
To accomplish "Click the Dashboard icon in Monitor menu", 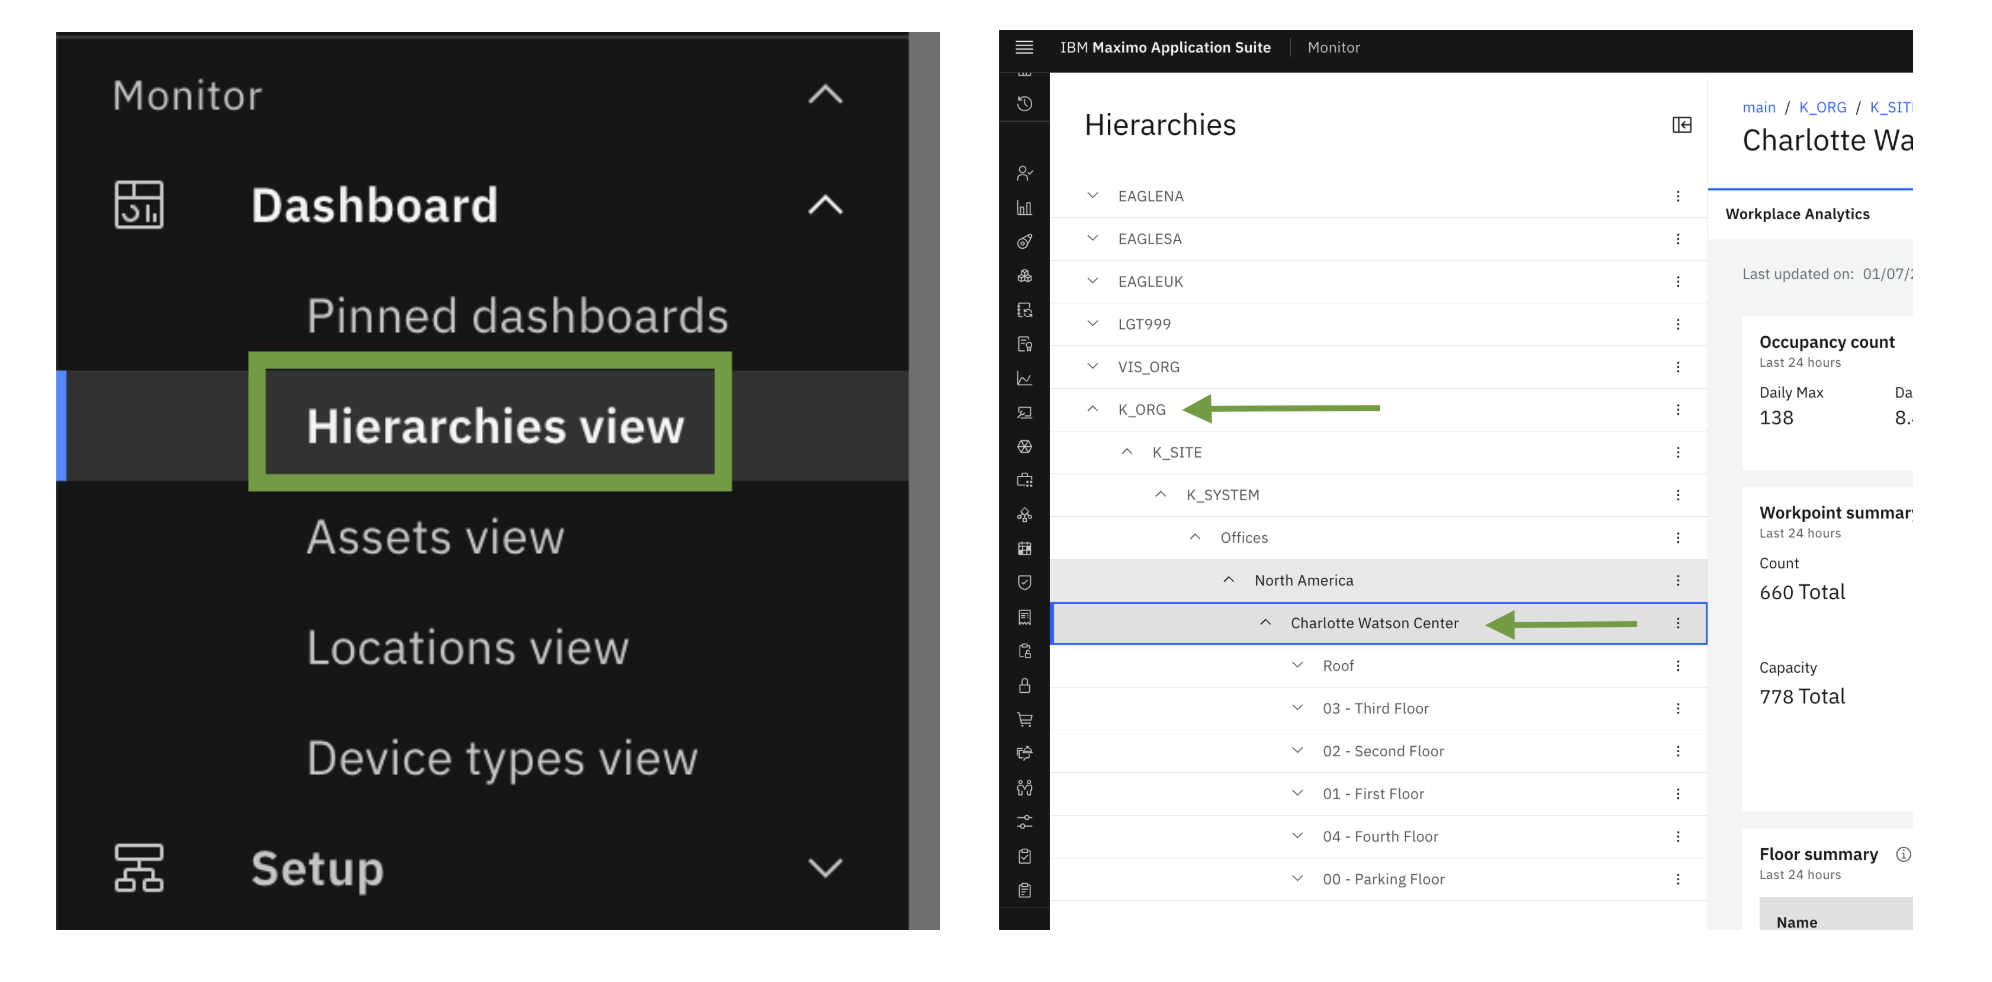I will pos(139,205).
